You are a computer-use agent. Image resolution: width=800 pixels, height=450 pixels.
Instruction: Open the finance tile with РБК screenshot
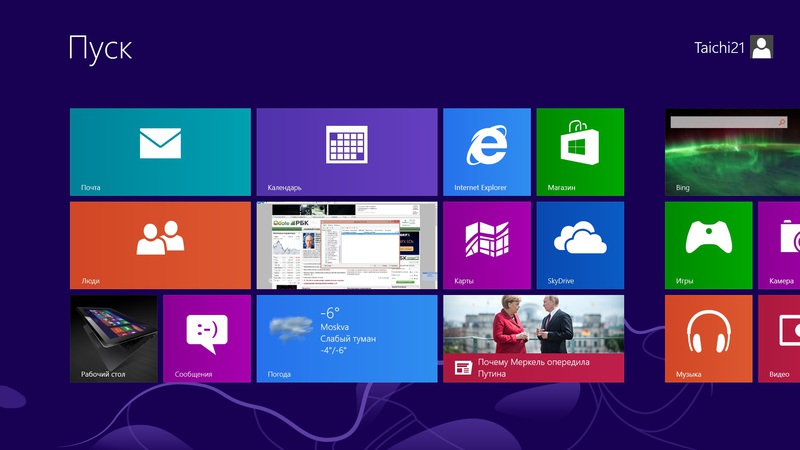(347, 245)
